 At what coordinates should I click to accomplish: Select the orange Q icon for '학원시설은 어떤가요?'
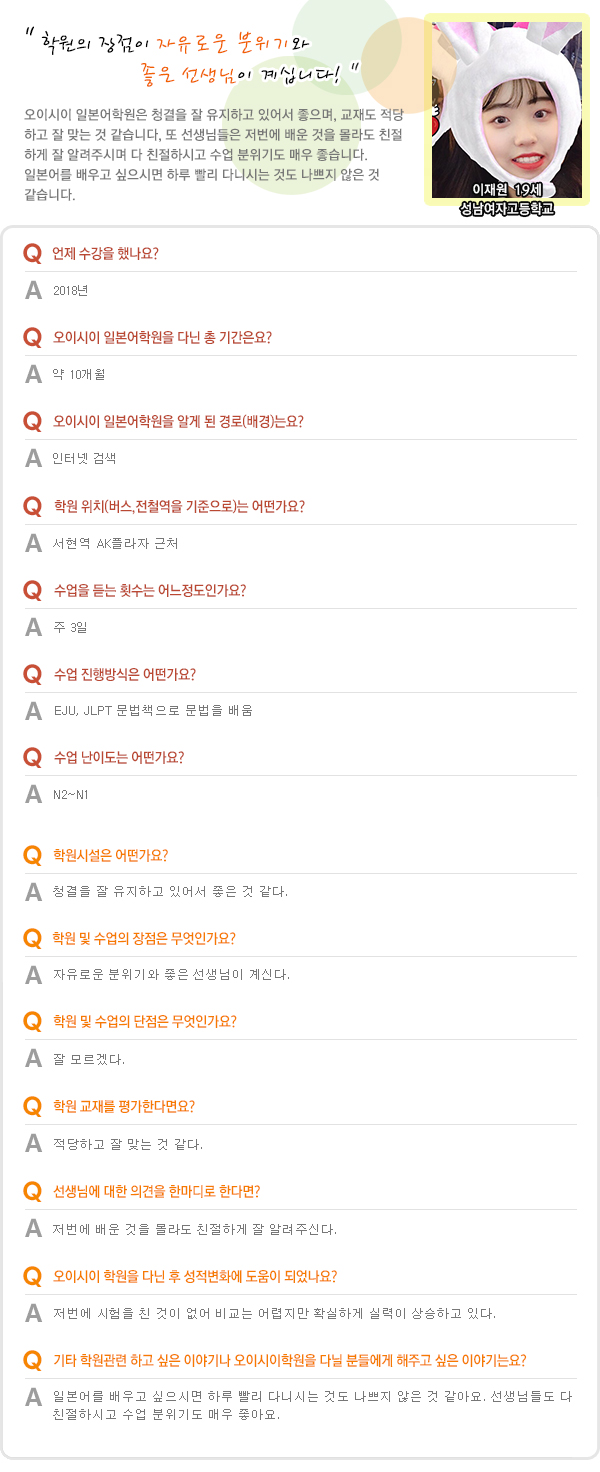coord(32,856)
